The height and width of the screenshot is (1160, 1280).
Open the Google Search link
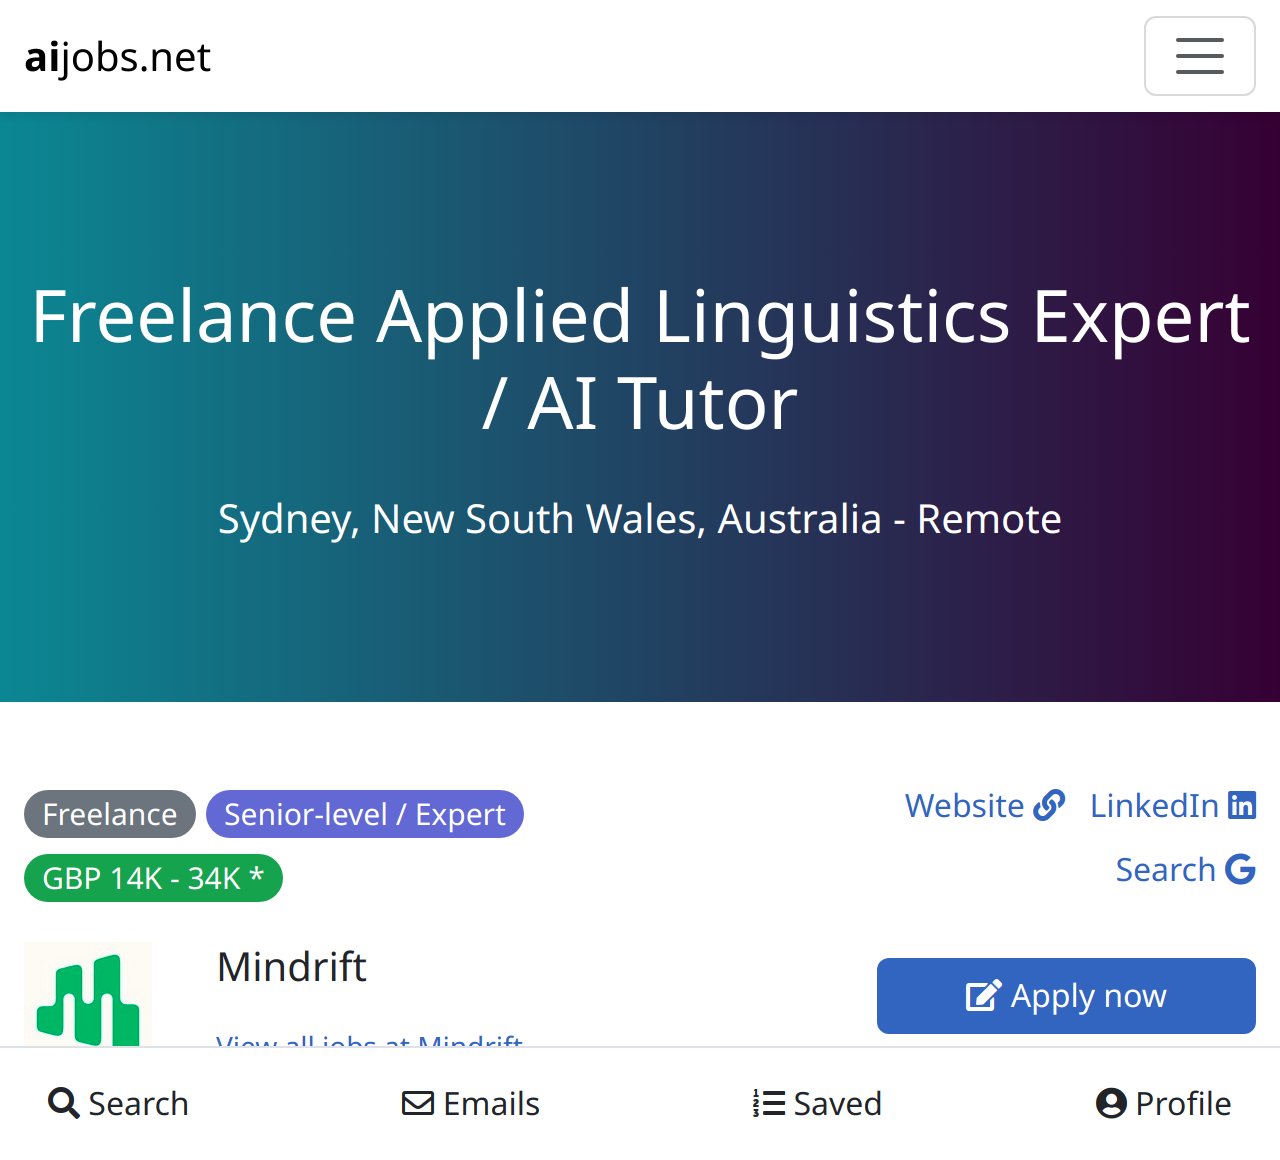(x=1185, y=869)
